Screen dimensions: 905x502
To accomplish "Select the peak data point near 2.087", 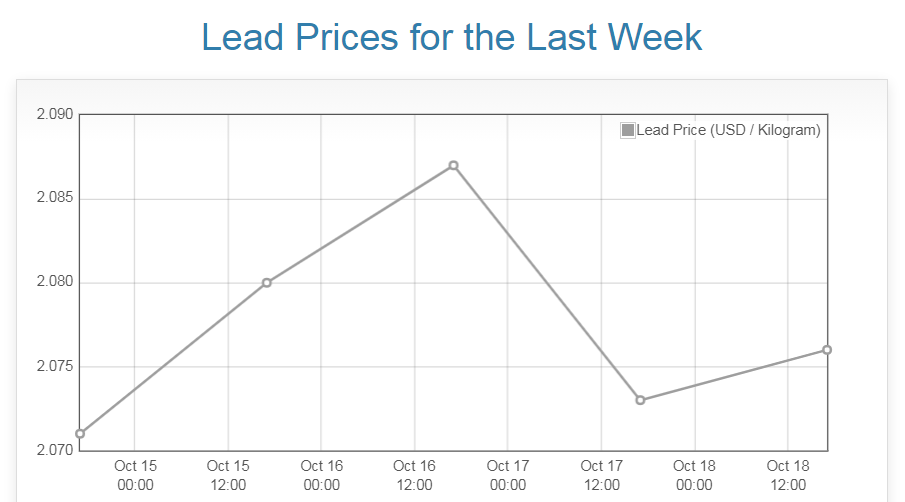I will coord(453,165).
